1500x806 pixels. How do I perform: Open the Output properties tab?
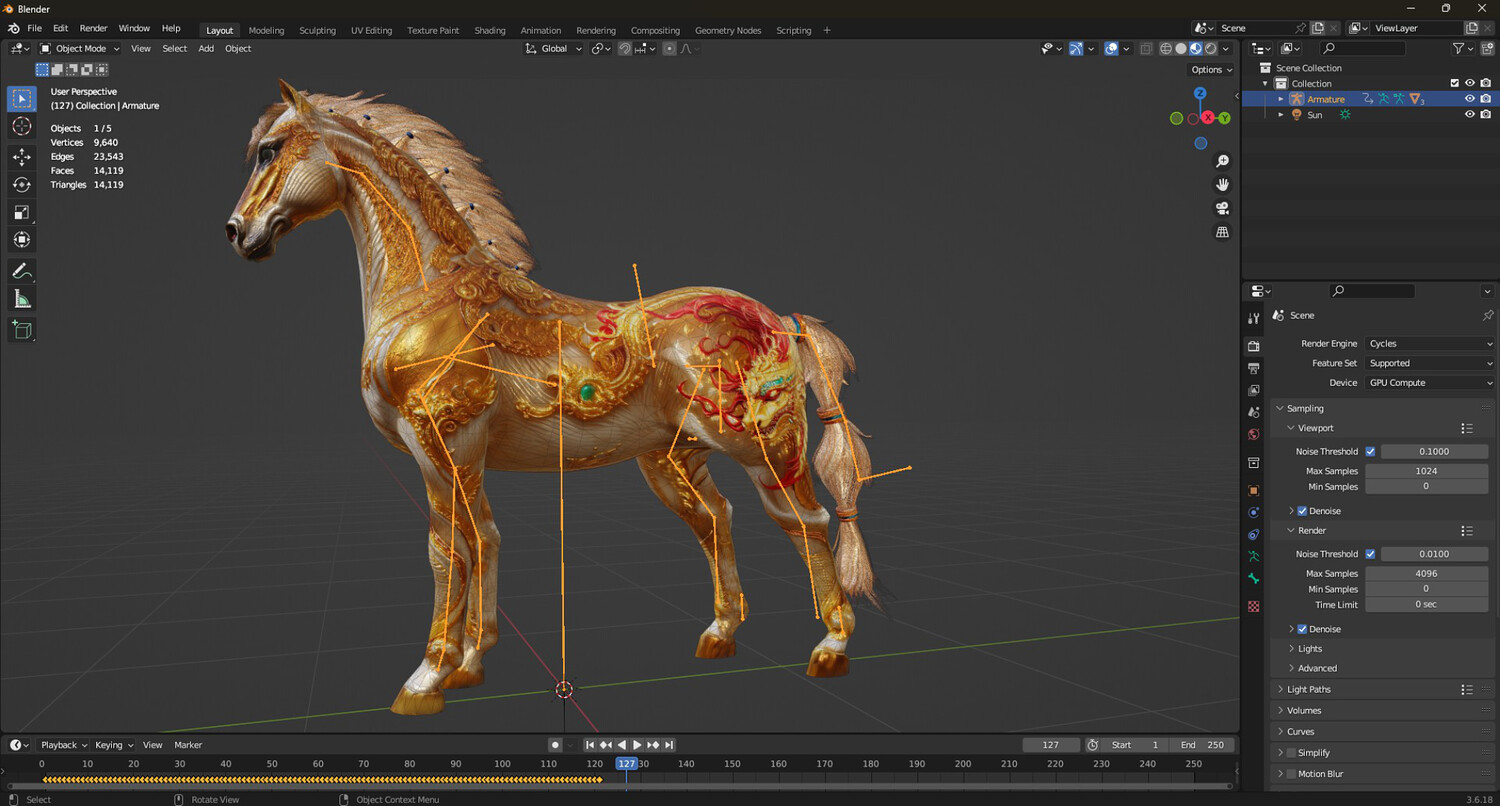pos(1254,368)
